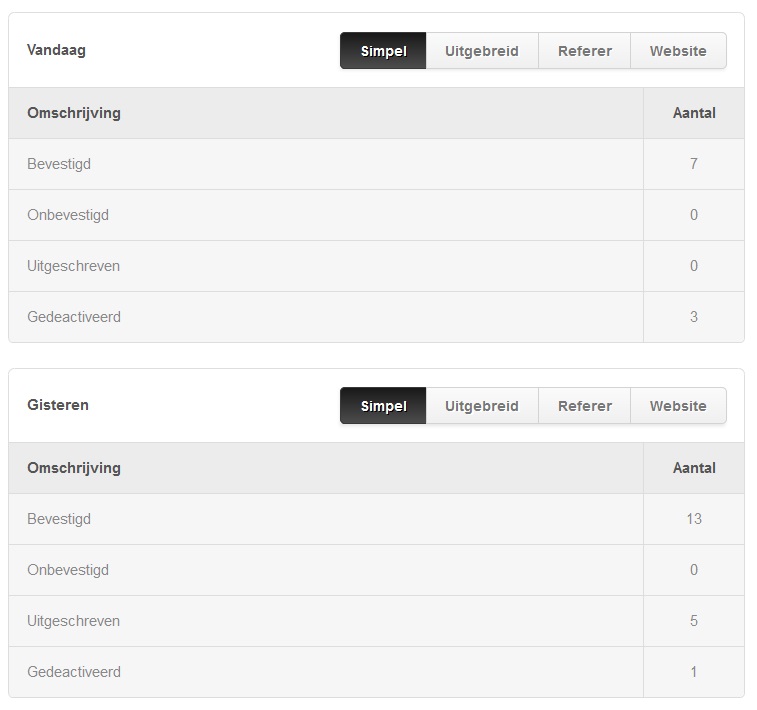Select Simpel tab in Vandaag panel
The width and height of the screenshot is (757, 710).
click(383, 51)
